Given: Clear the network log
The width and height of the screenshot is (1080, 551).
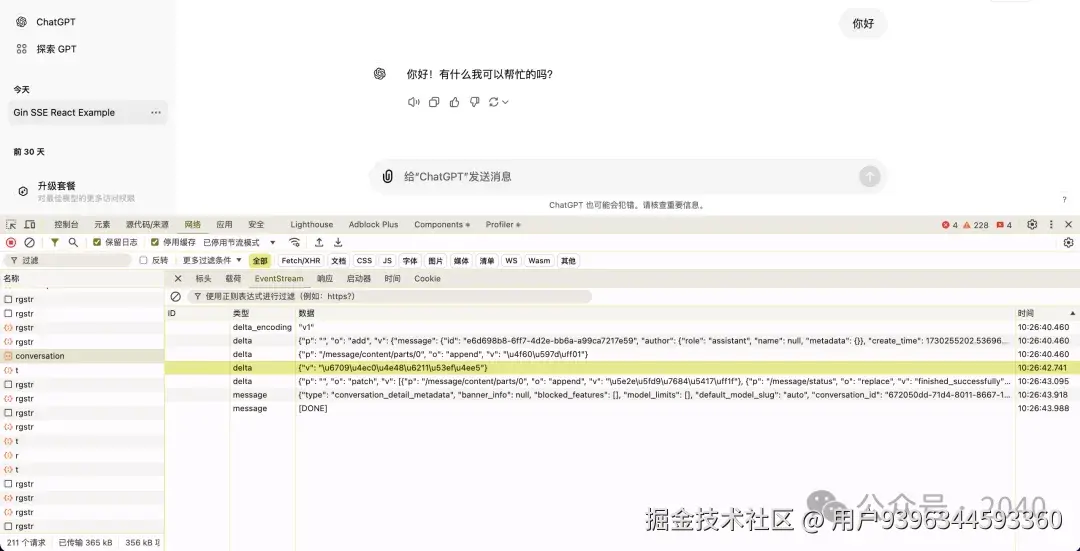Looking at the screenshot, I should (30, 242).
